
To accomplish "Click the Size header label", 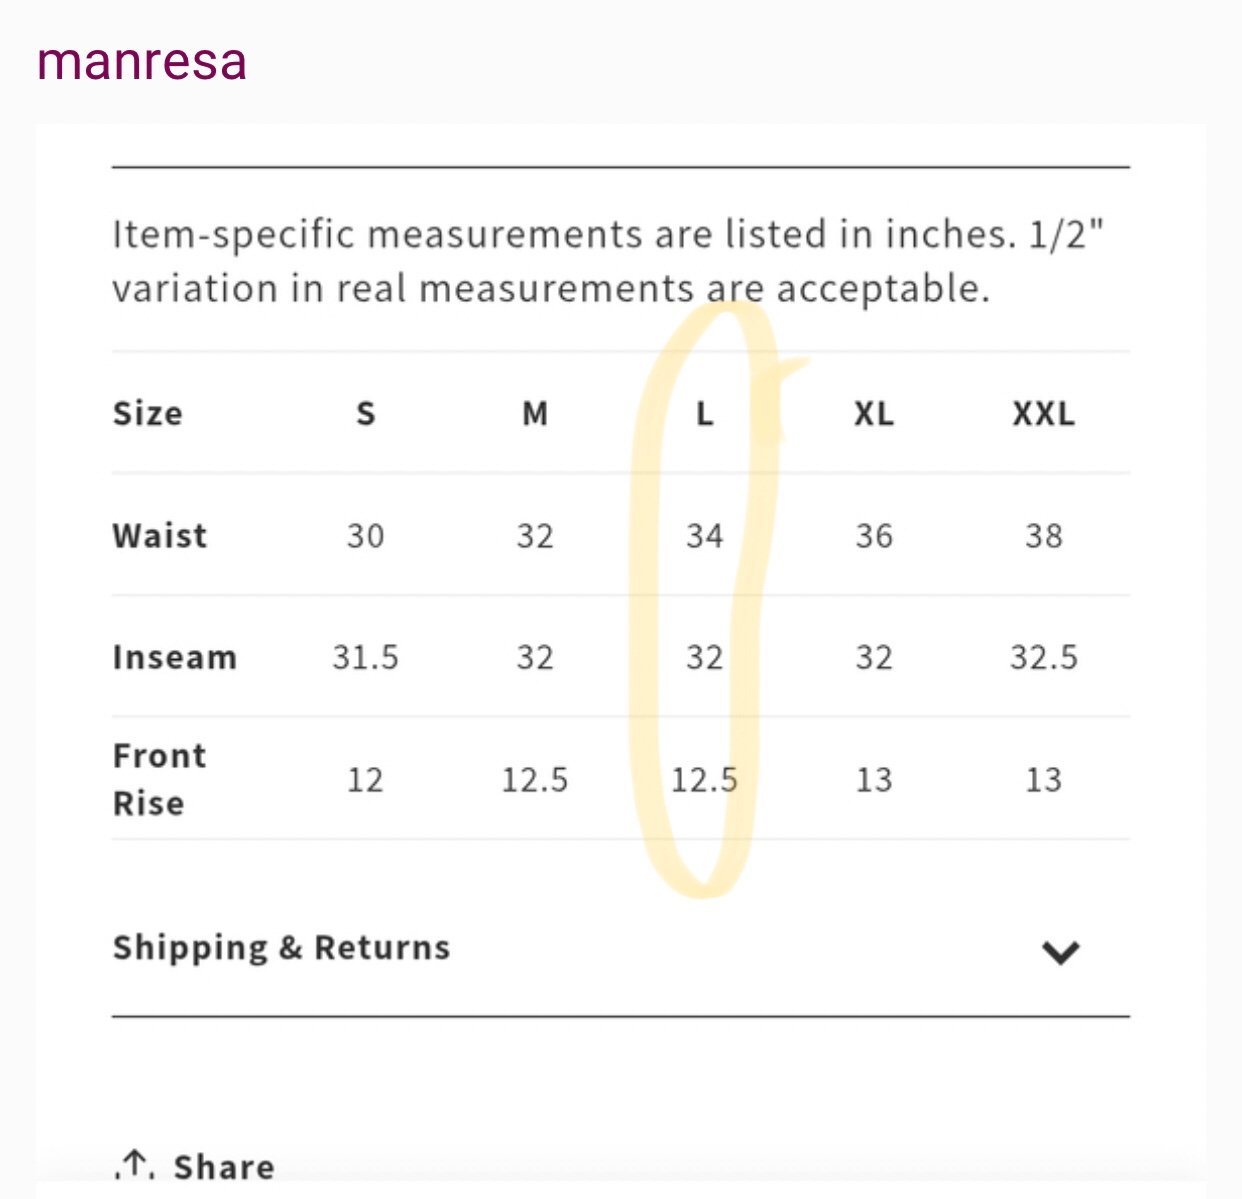I will click(x=147, y=413).
